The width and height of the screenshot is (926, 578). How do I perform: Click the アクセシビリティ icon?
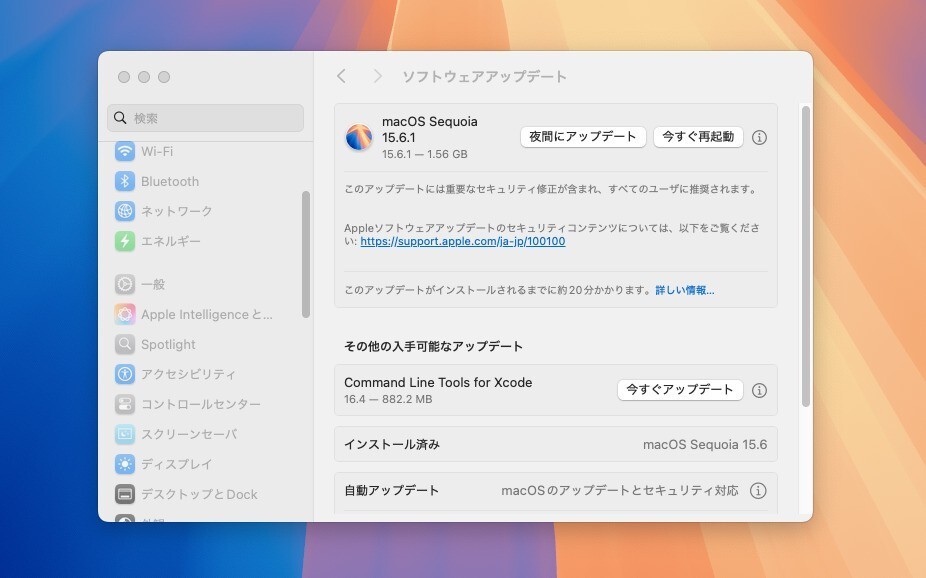pyautogui.click(x=125, y=374)
